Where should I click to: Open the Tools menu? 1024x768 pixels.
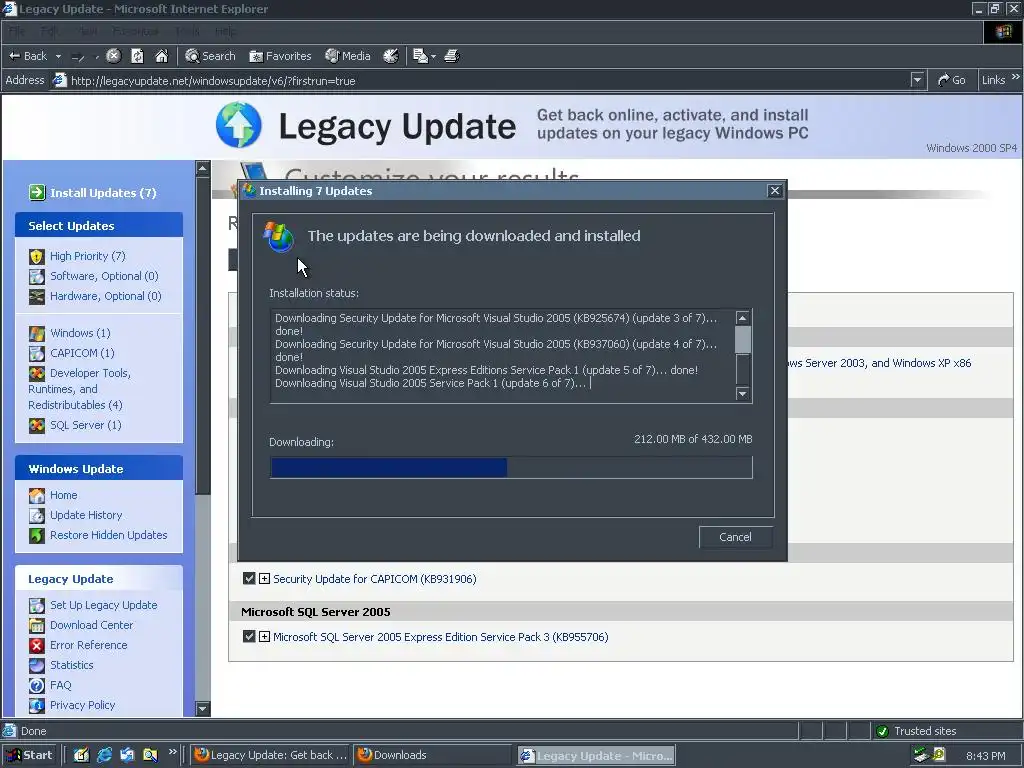tap(187, 31)
